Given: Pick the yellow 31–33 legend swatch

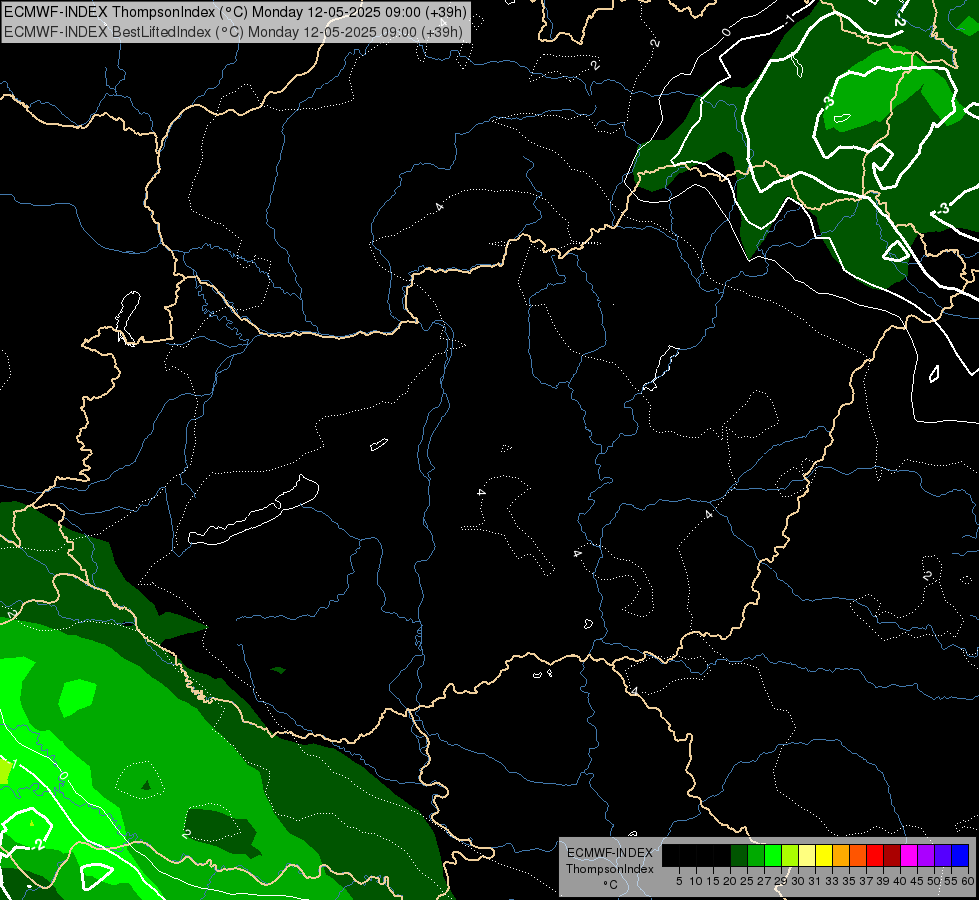Looking at the screenshot, I should (x=824, y=855).
